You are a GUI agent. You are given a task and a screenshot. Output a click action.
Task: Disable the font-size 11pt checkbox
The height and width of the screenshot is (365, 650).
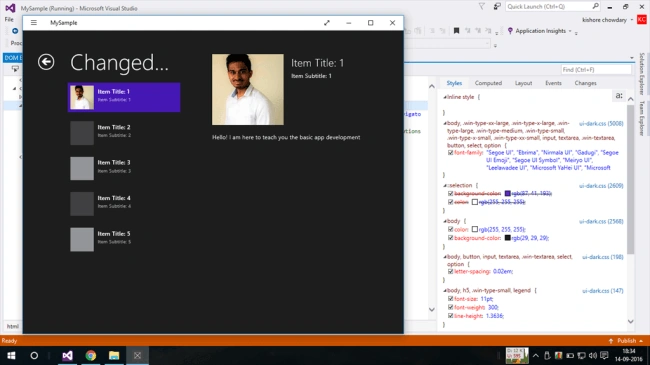pyautogui.click(x=450, y=299)
